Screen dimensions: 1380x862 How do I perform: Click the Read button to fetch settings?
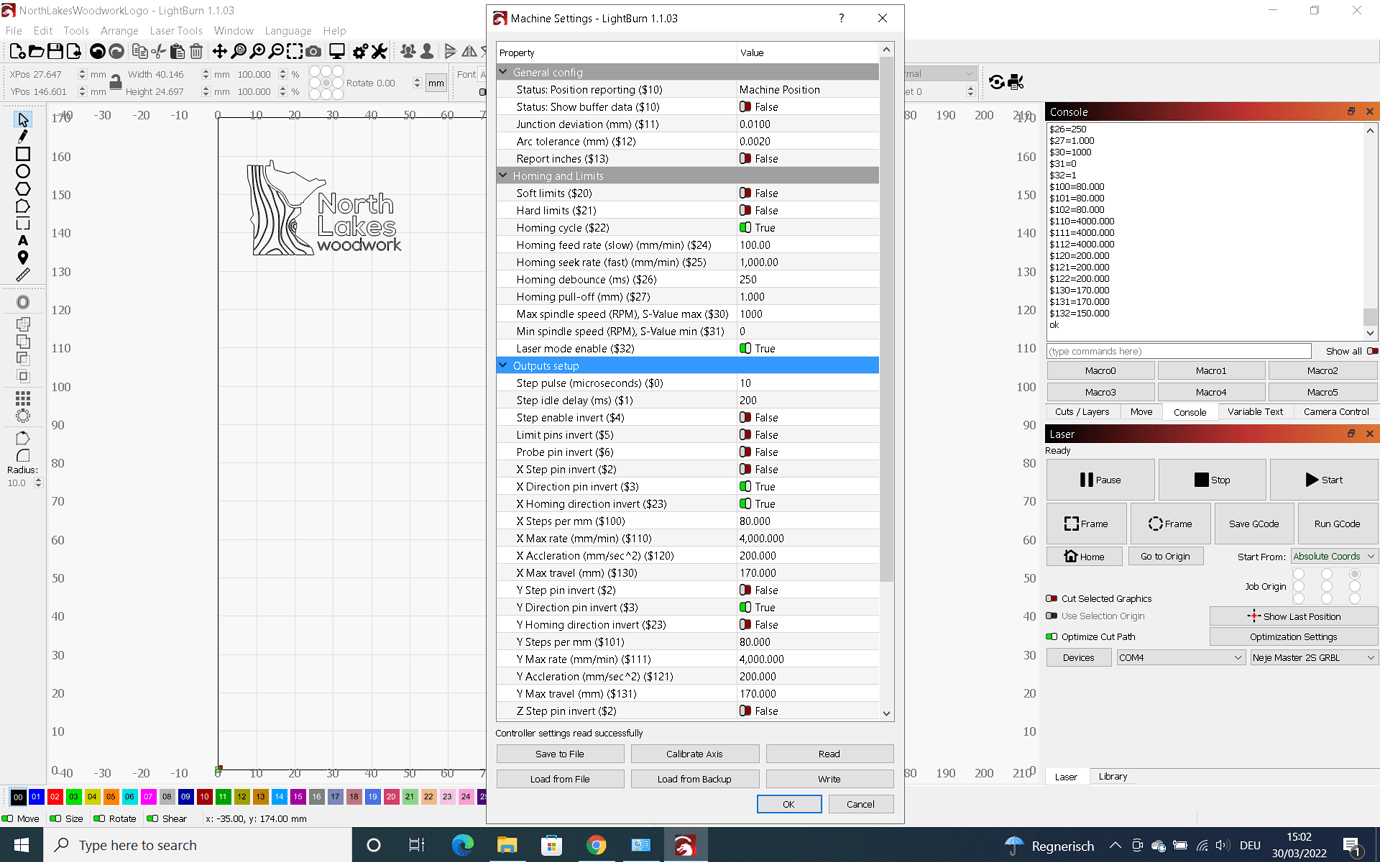tap(829, 753)
